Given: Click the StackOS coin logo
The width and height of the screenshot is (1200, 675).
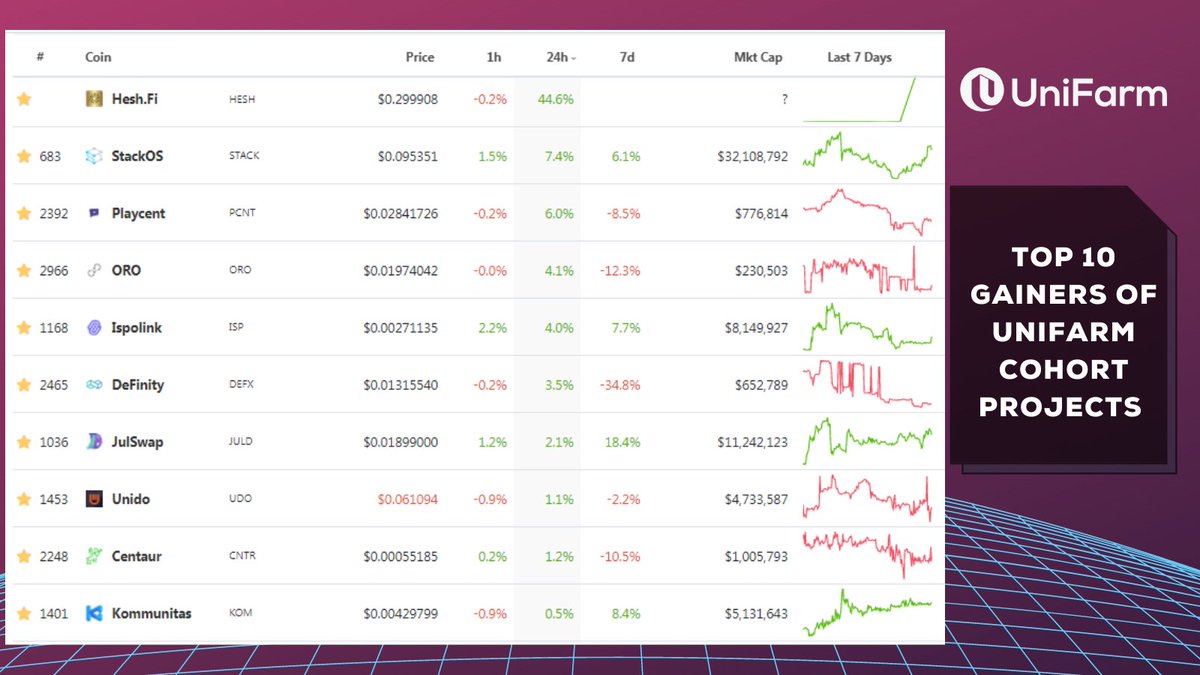Looking at the screenshot, I should pos(95,156).
